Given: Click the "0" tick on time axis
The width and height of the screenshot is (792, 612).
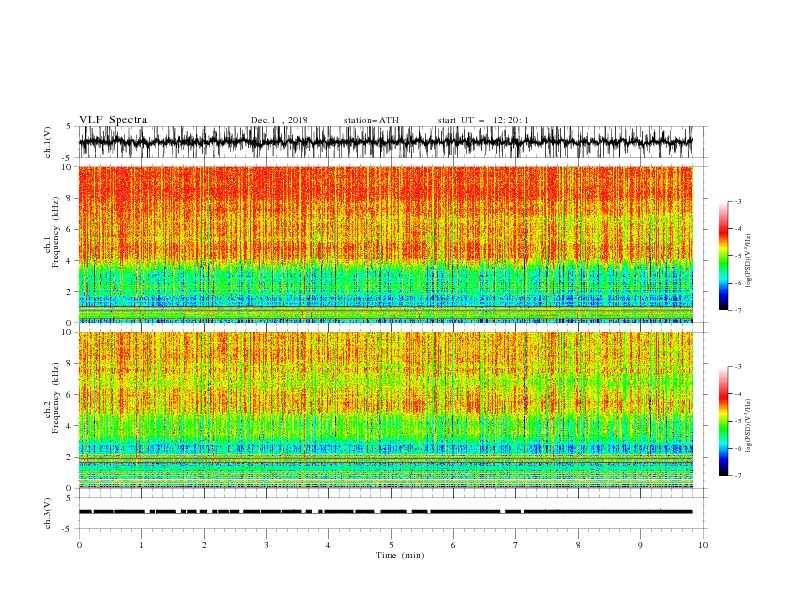Looking at the screenshot, I should point(79,545).
